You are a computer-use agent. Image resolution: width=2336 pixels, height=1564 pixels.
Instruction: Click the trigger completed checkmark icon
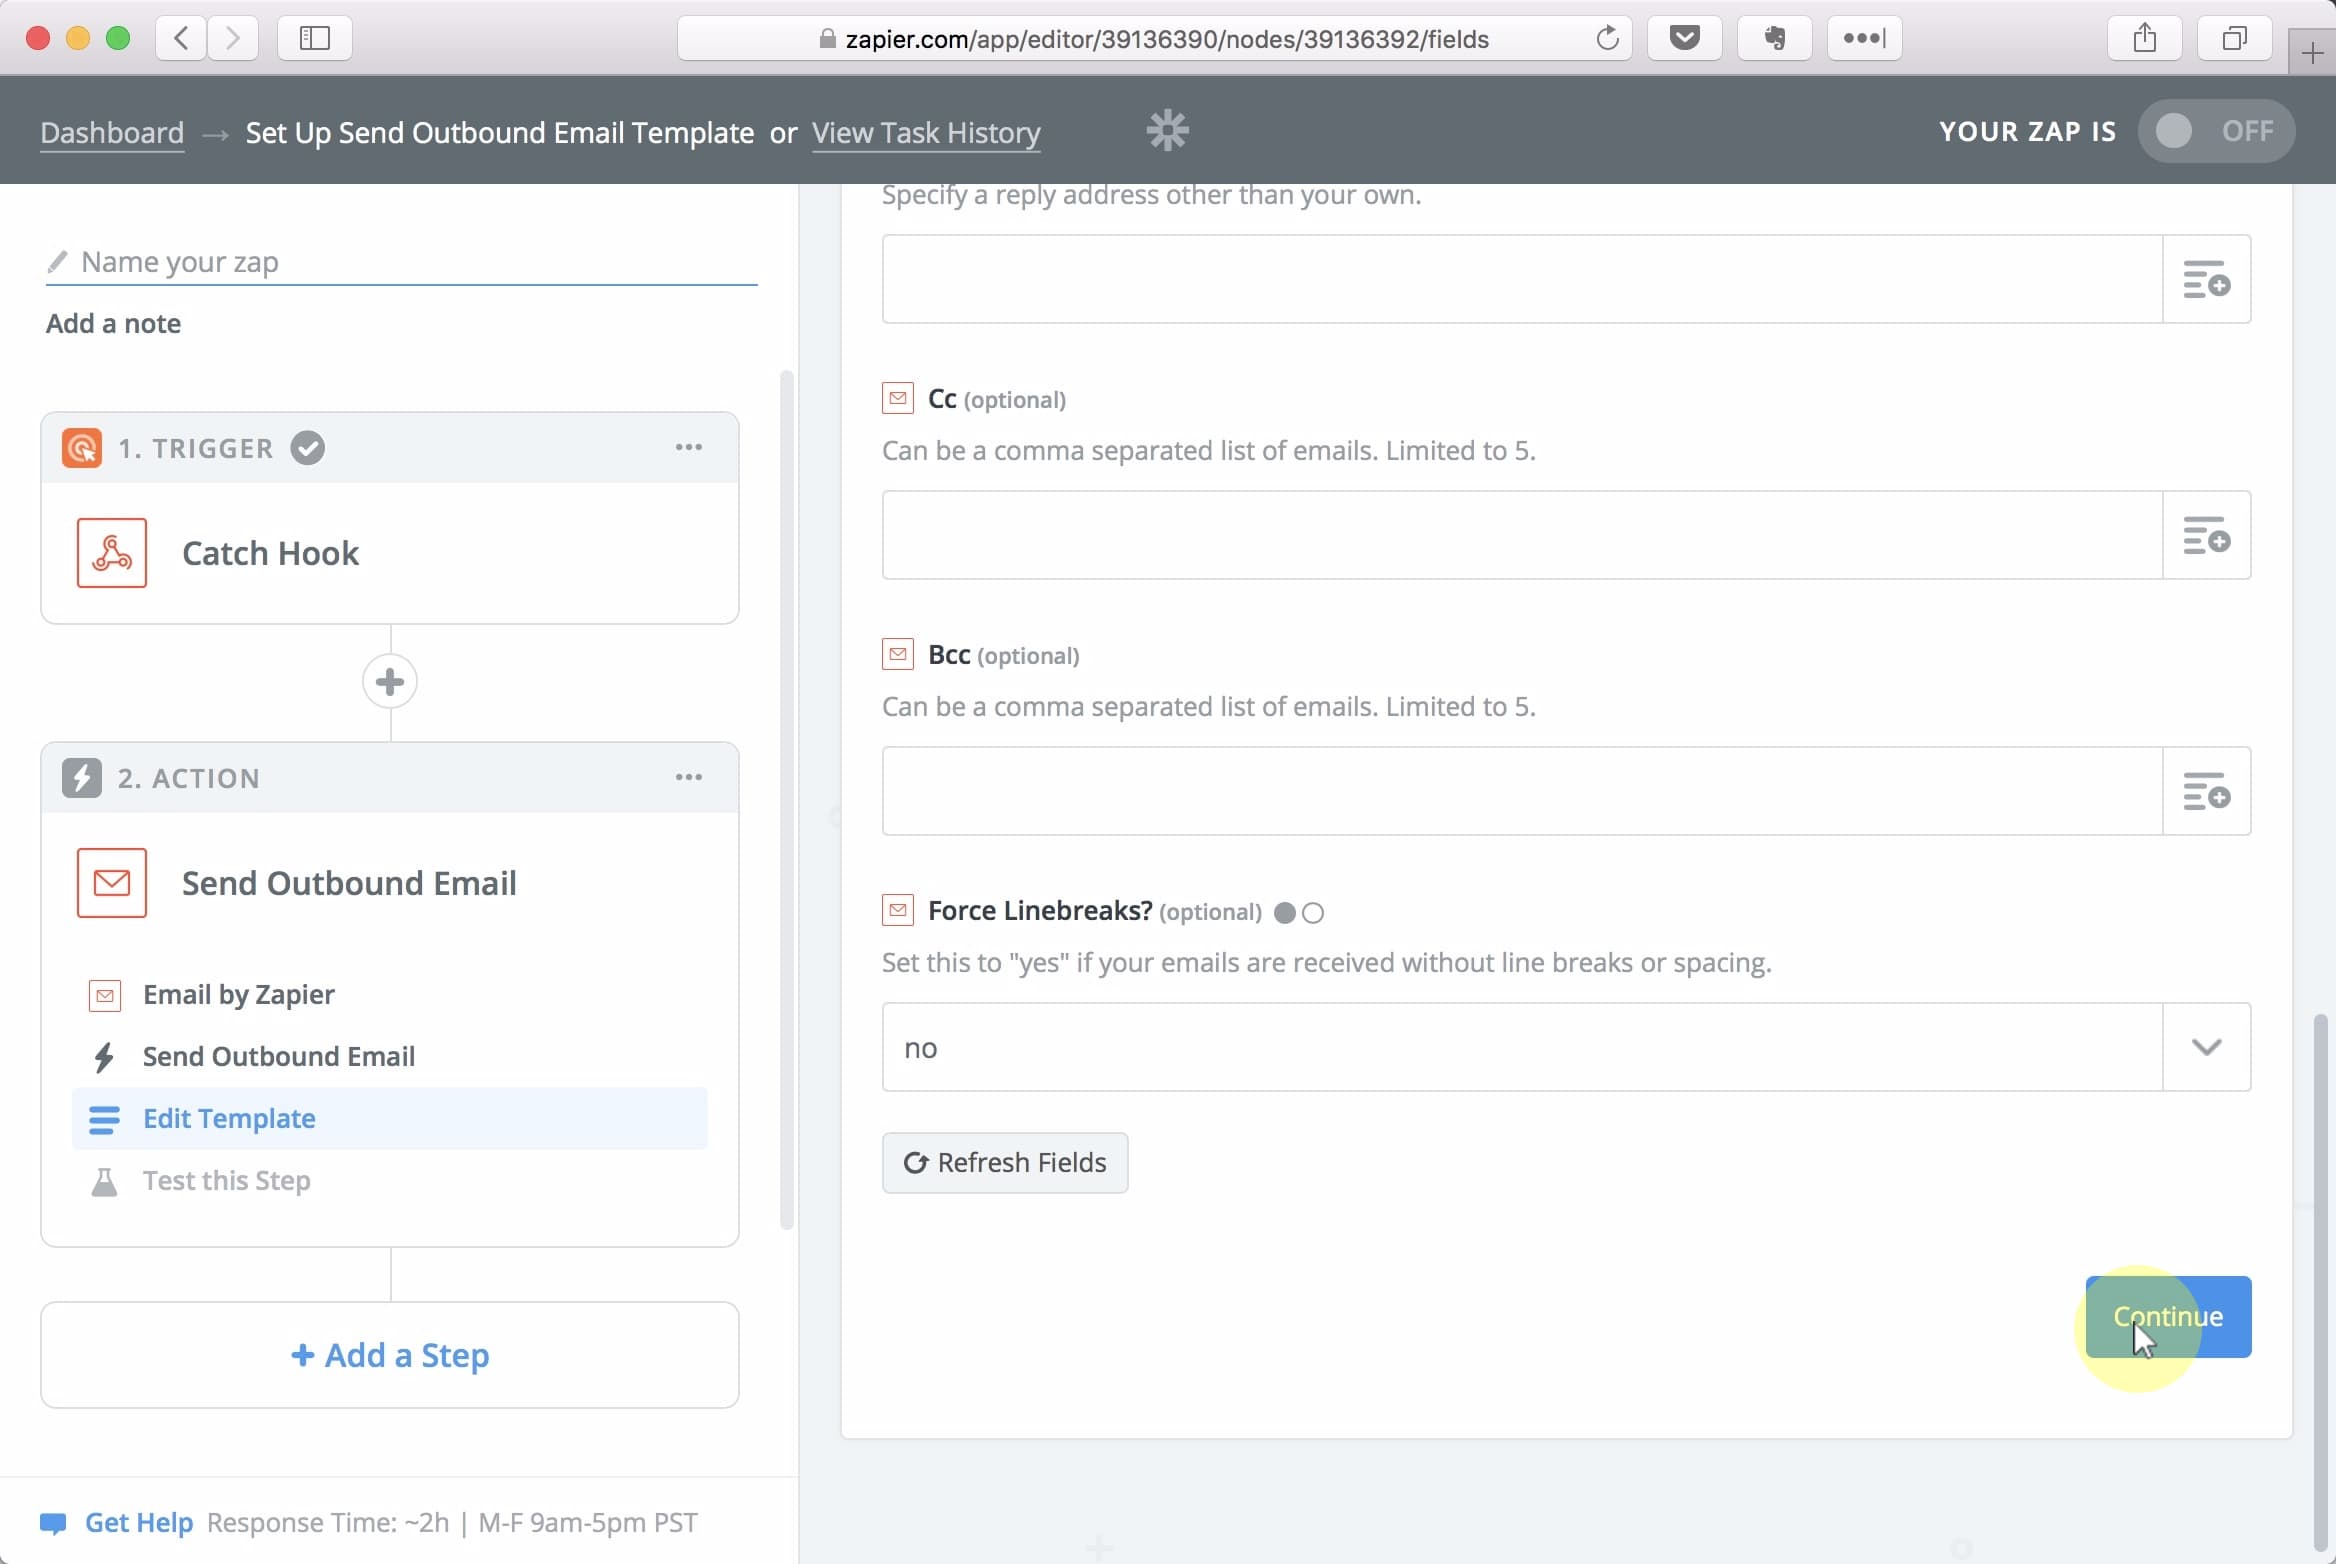click(307, 448)
